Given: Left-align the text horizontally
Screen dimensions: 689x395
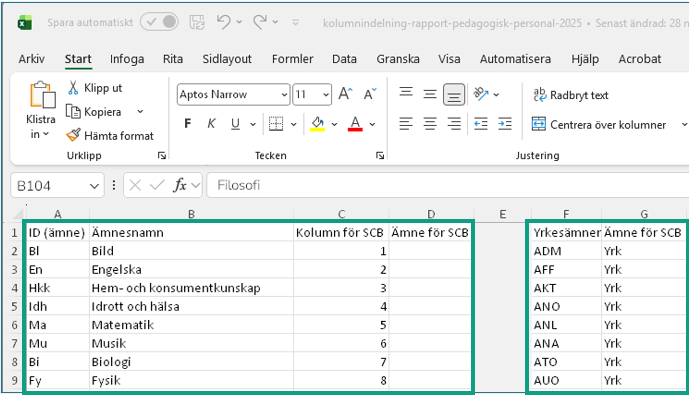Looking at the screenshot, I should pos(406,124).
